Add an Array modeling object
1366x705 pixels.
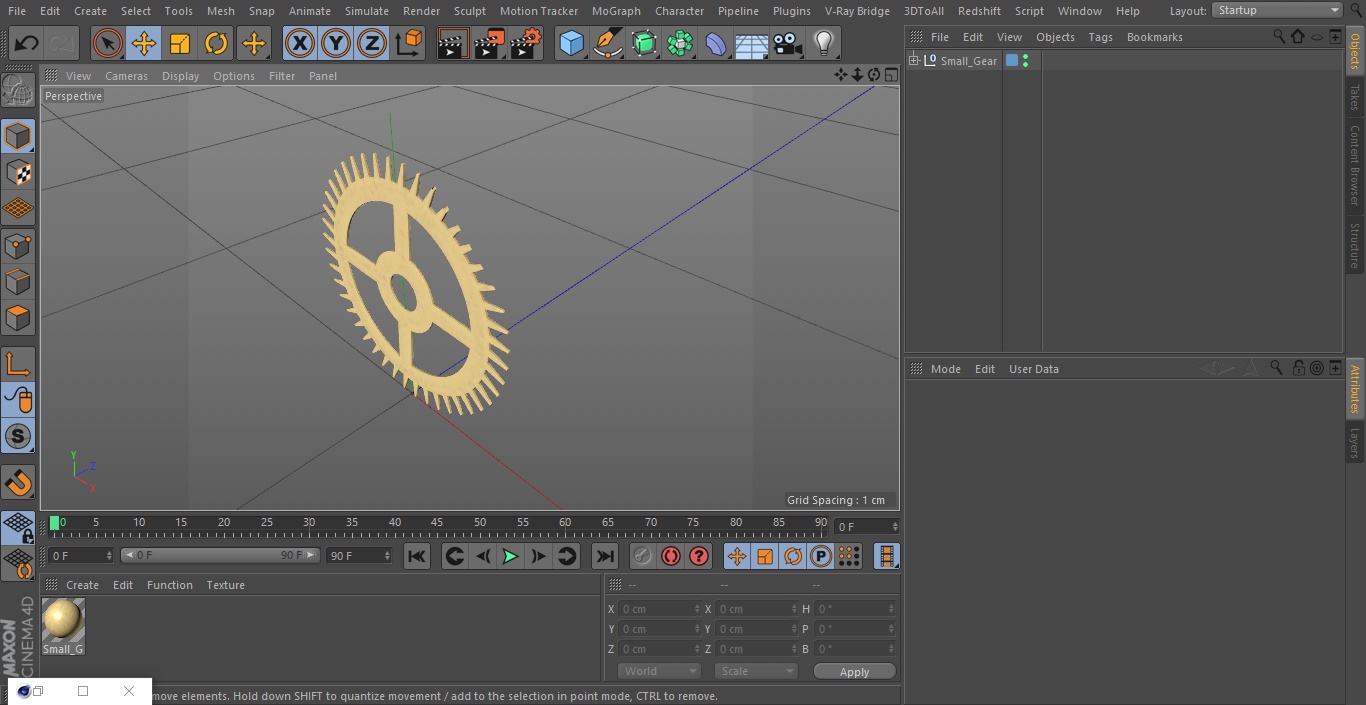pos(680,44)
